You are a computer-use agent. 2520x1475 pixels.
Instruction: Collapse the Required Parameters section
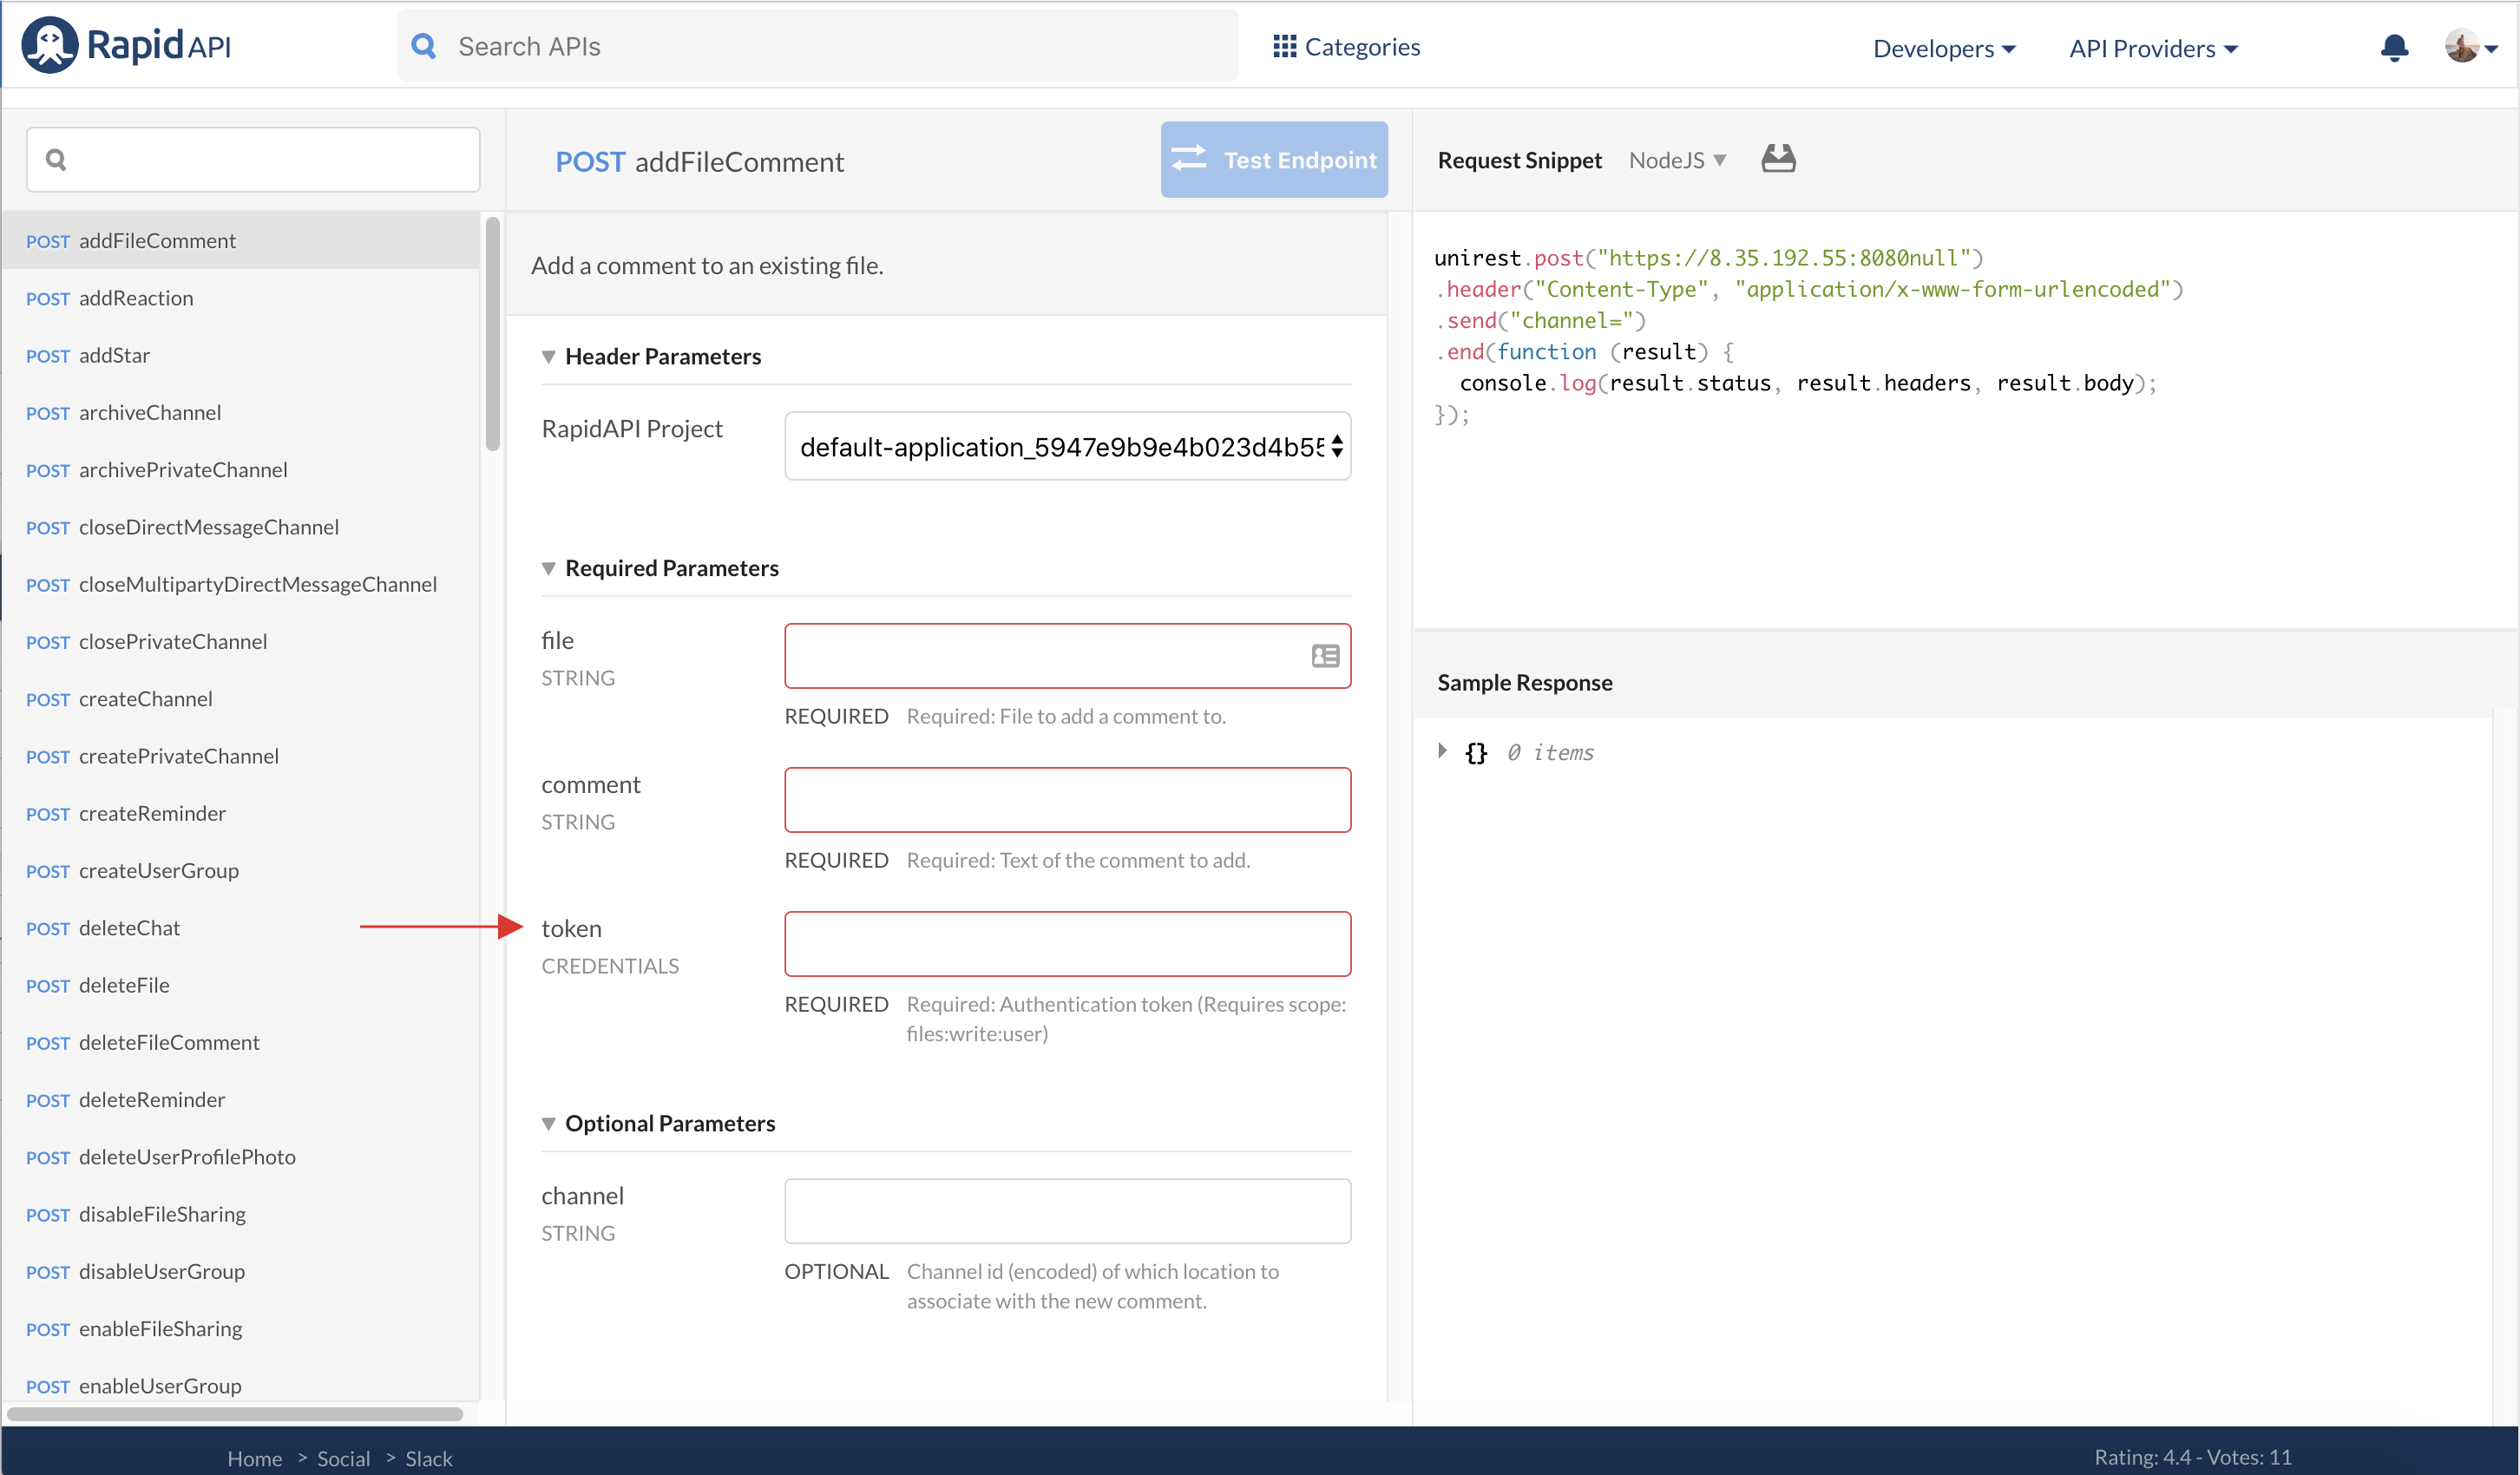pos(548,568)
